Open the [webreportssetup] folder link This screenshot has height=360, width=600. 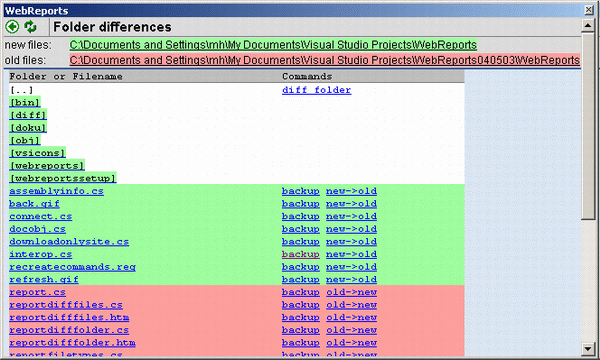[63, 178]
